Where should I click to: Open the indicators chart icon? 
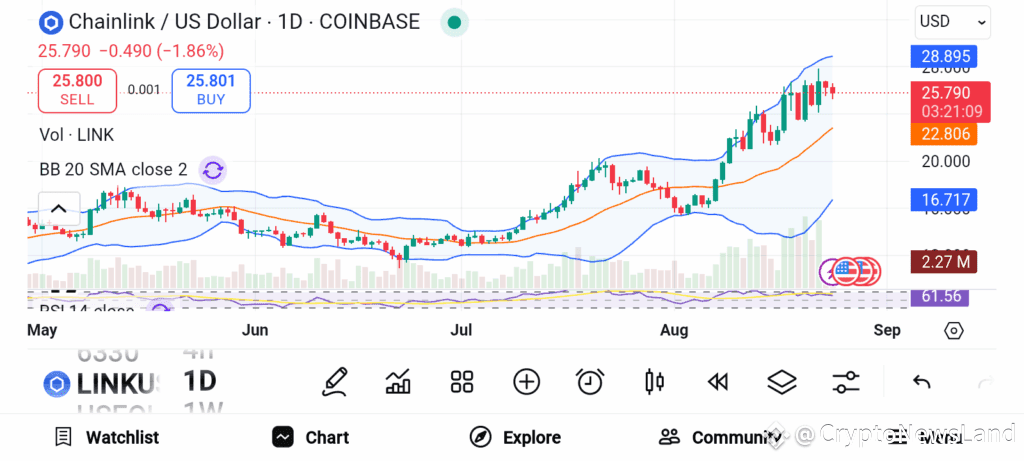(x=398, y=382)
